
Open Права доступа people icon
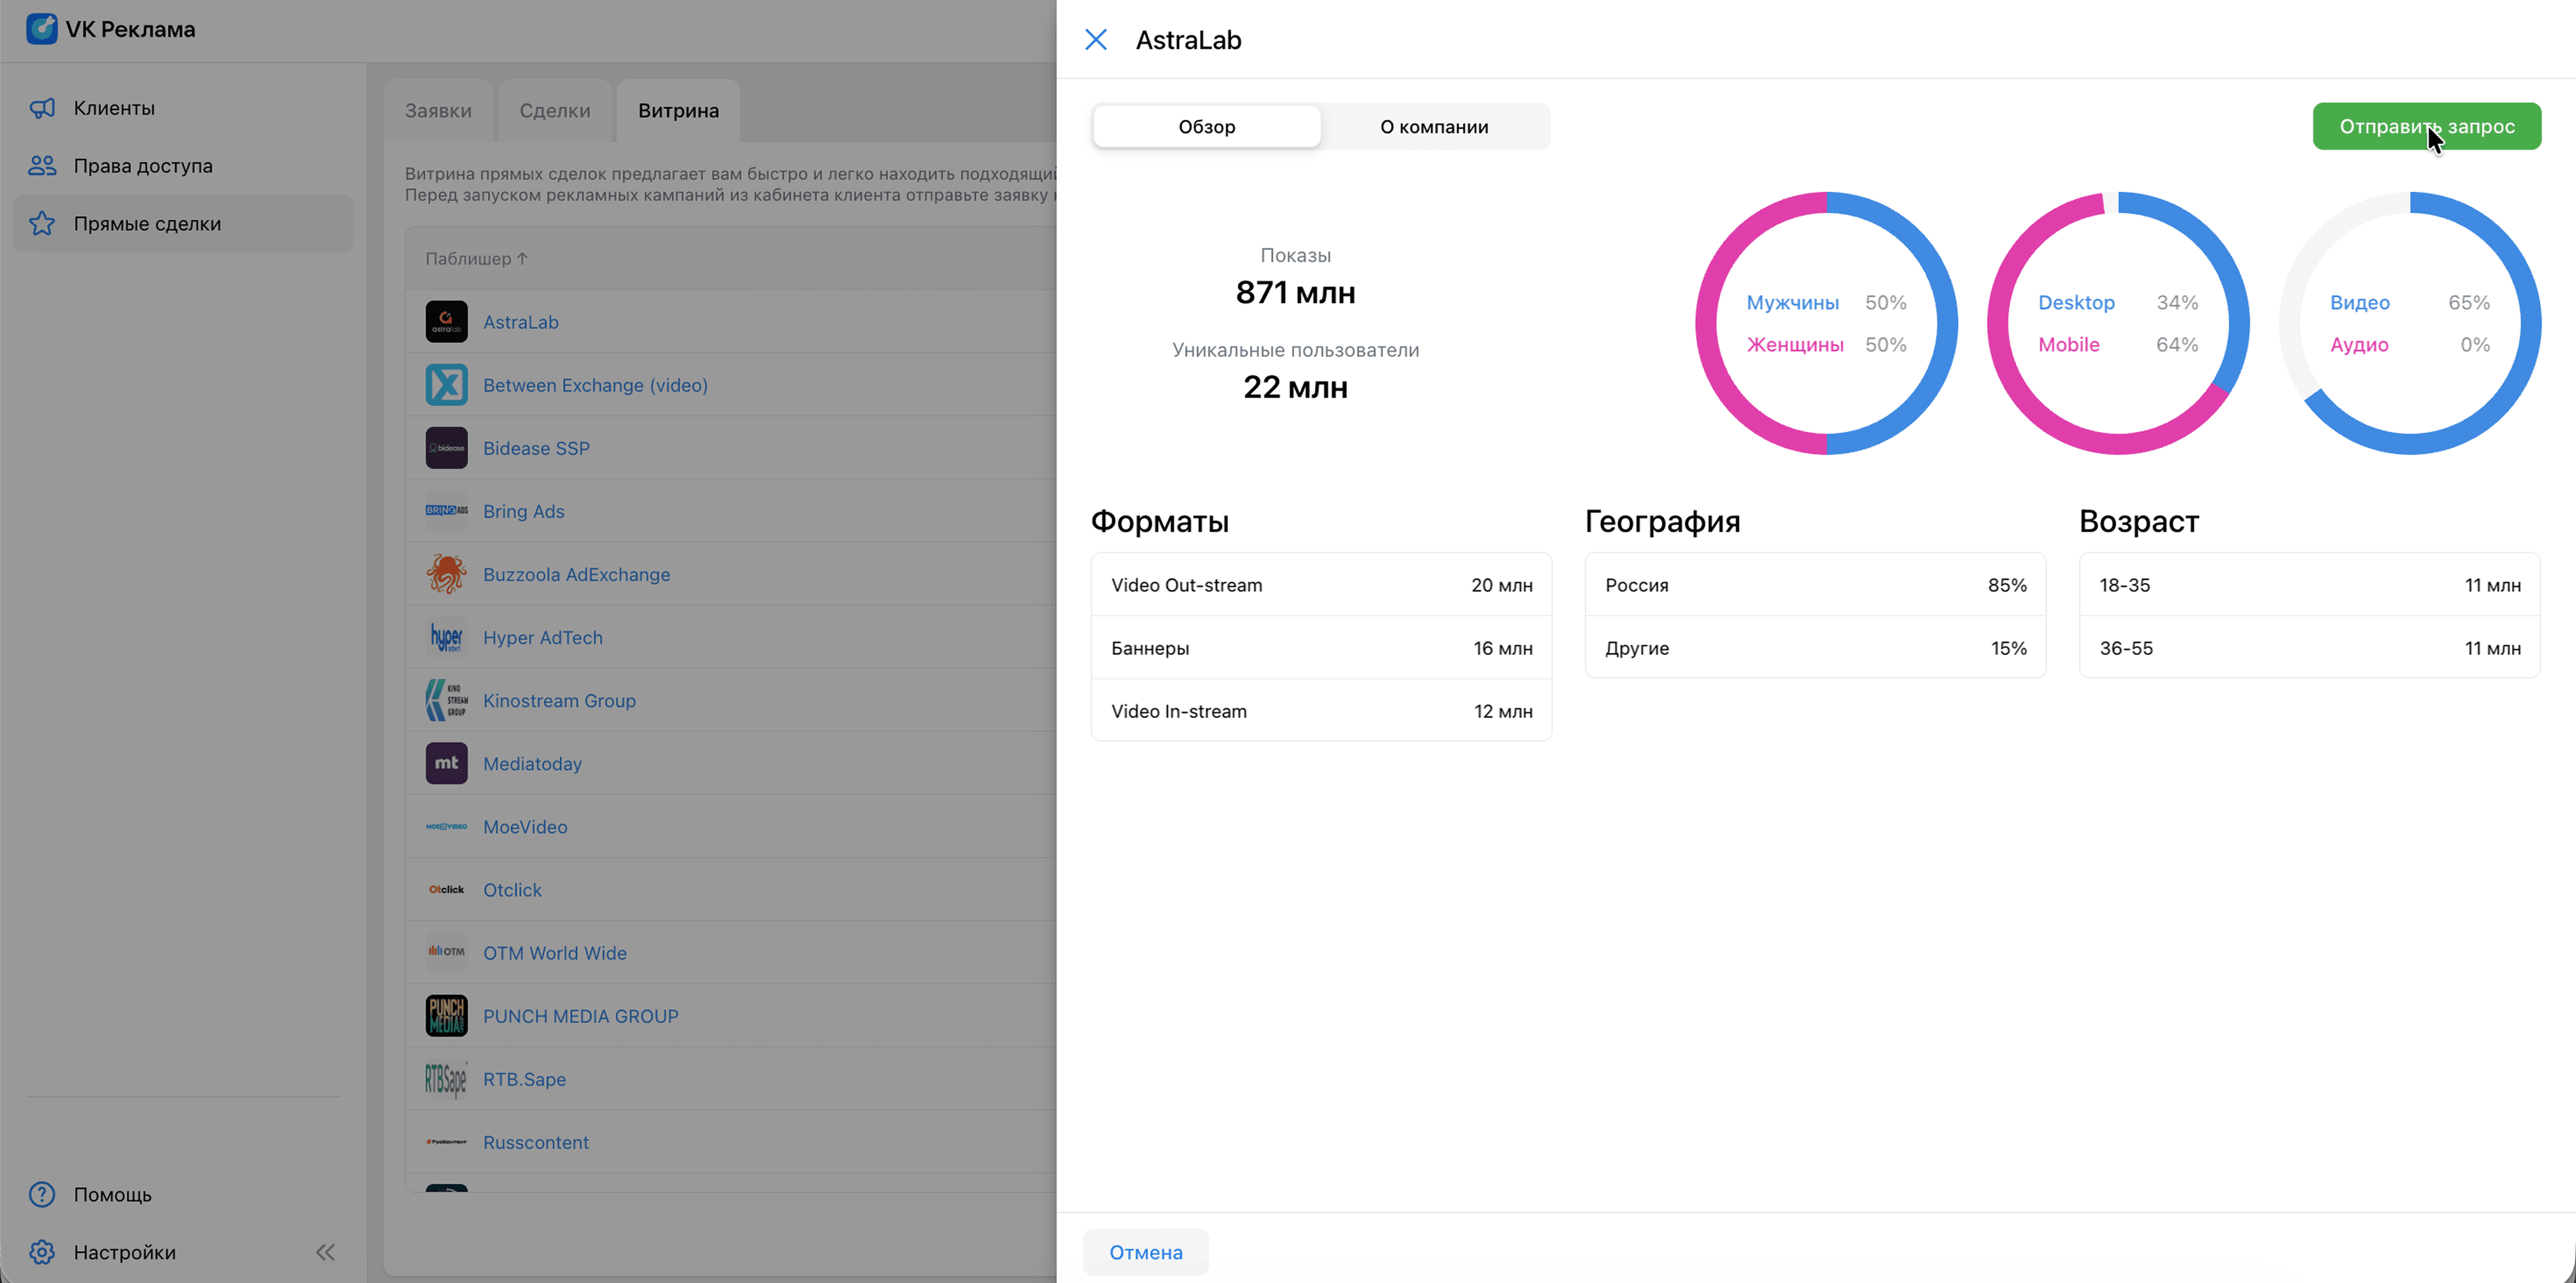(x=42, y=166)
